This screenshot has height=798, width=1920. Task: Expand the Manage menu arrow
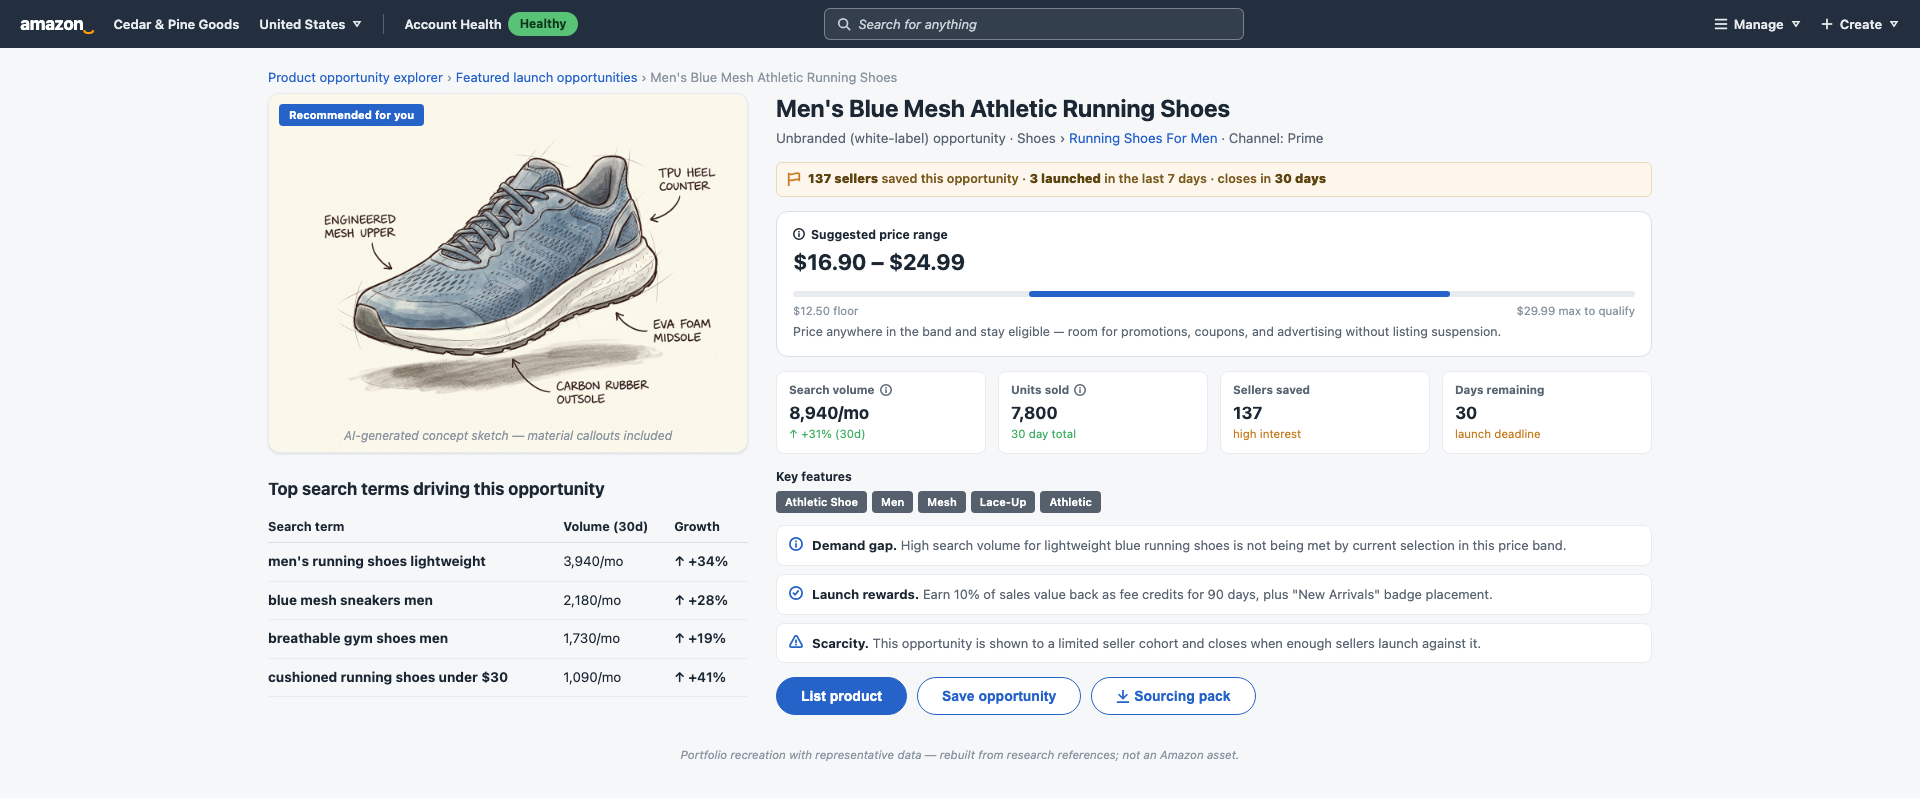point(1796,24)
